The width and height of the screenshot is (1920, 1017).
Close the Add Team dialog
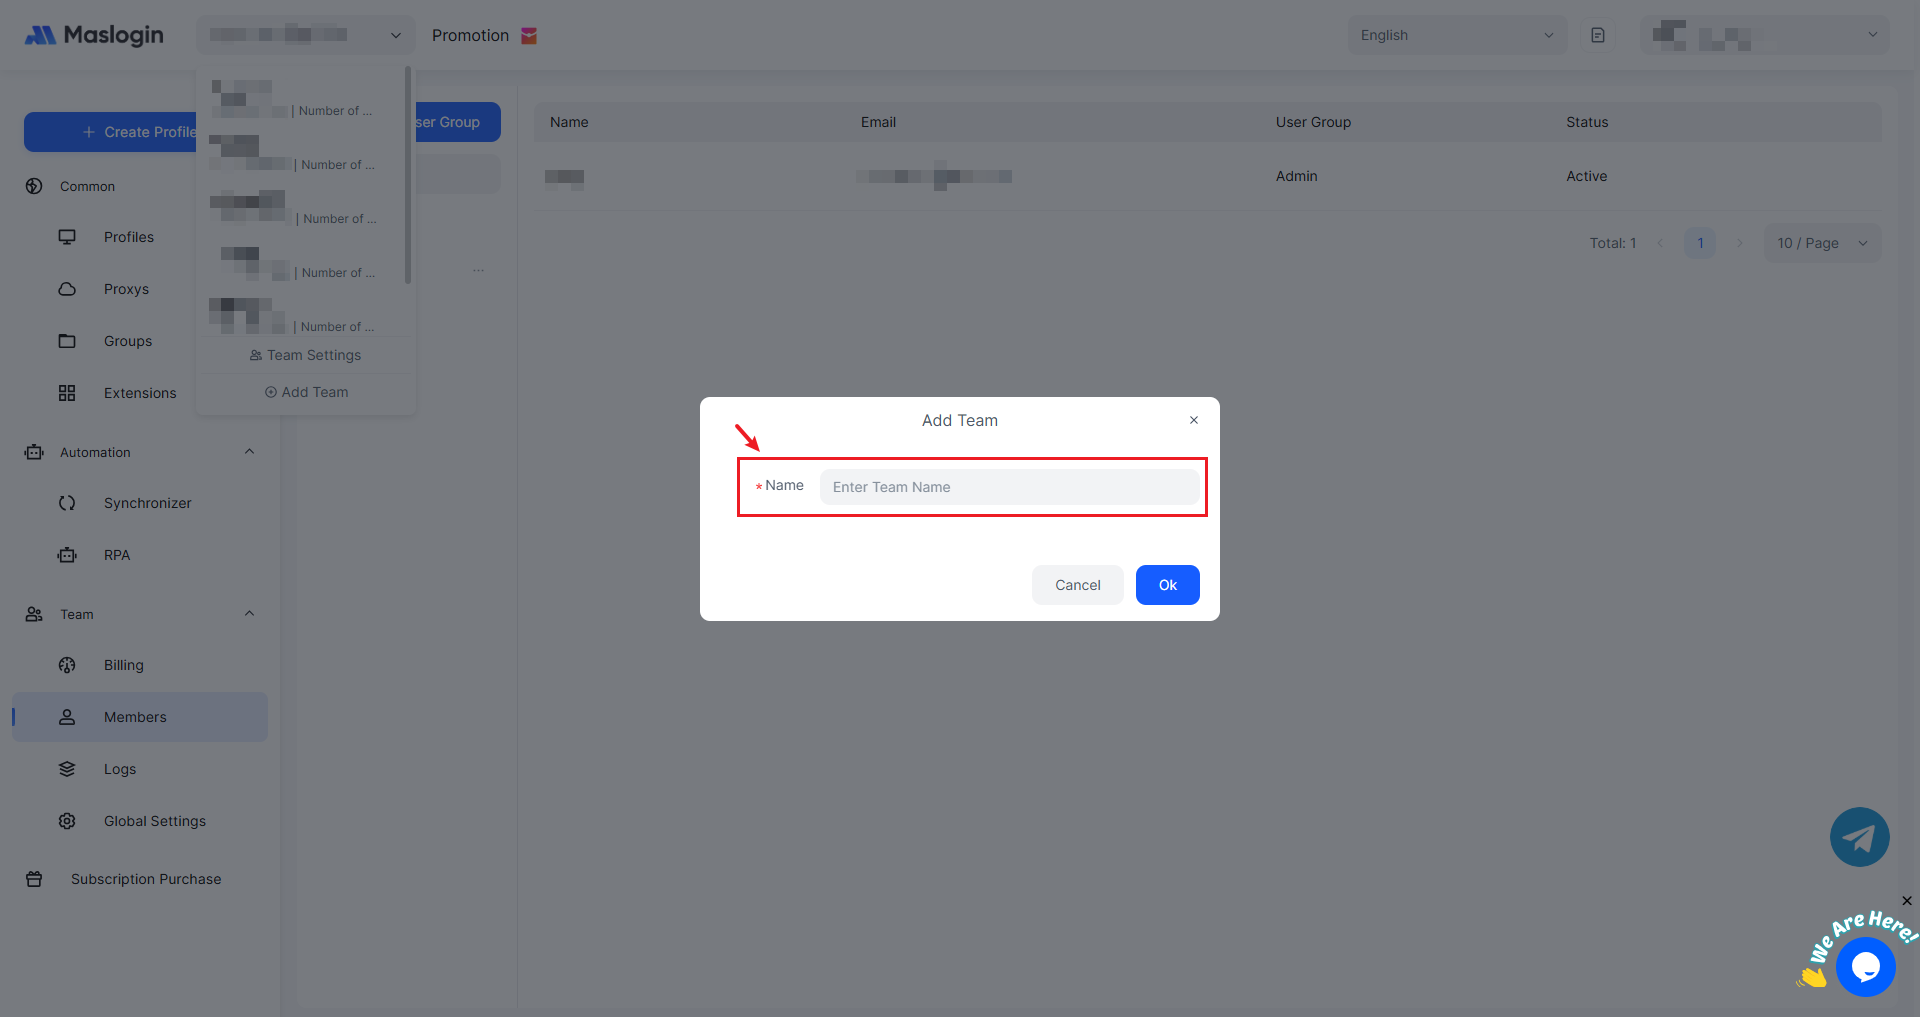coord(1193,420)
